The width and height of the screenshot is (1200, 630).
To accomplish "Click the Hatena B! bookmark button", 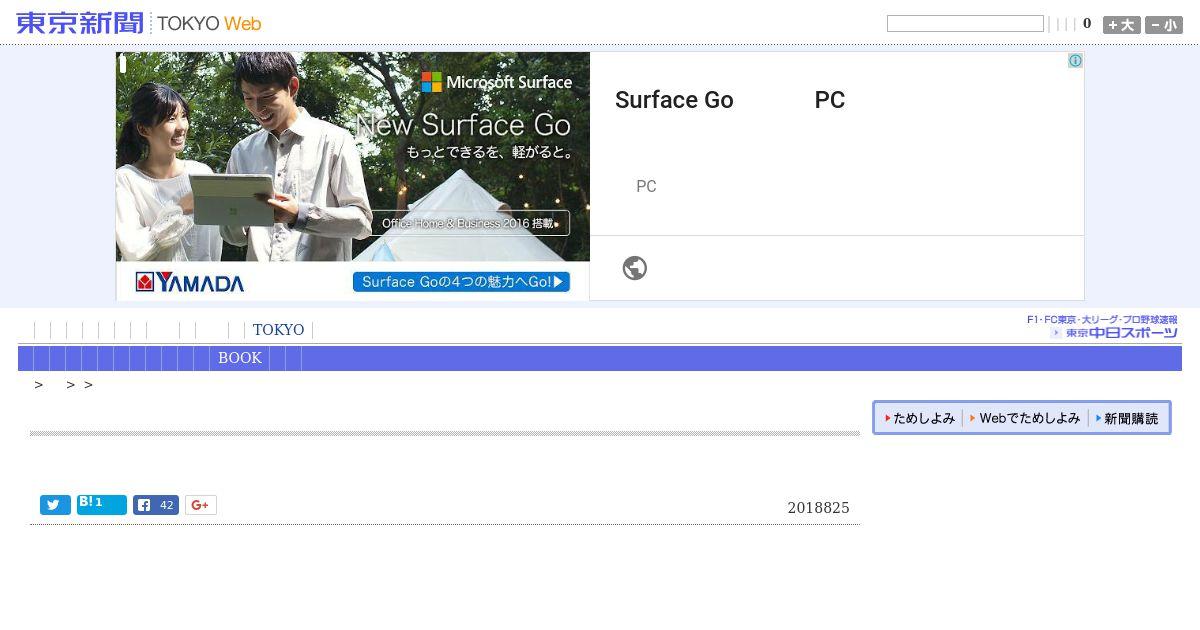I will pos(102,504).
